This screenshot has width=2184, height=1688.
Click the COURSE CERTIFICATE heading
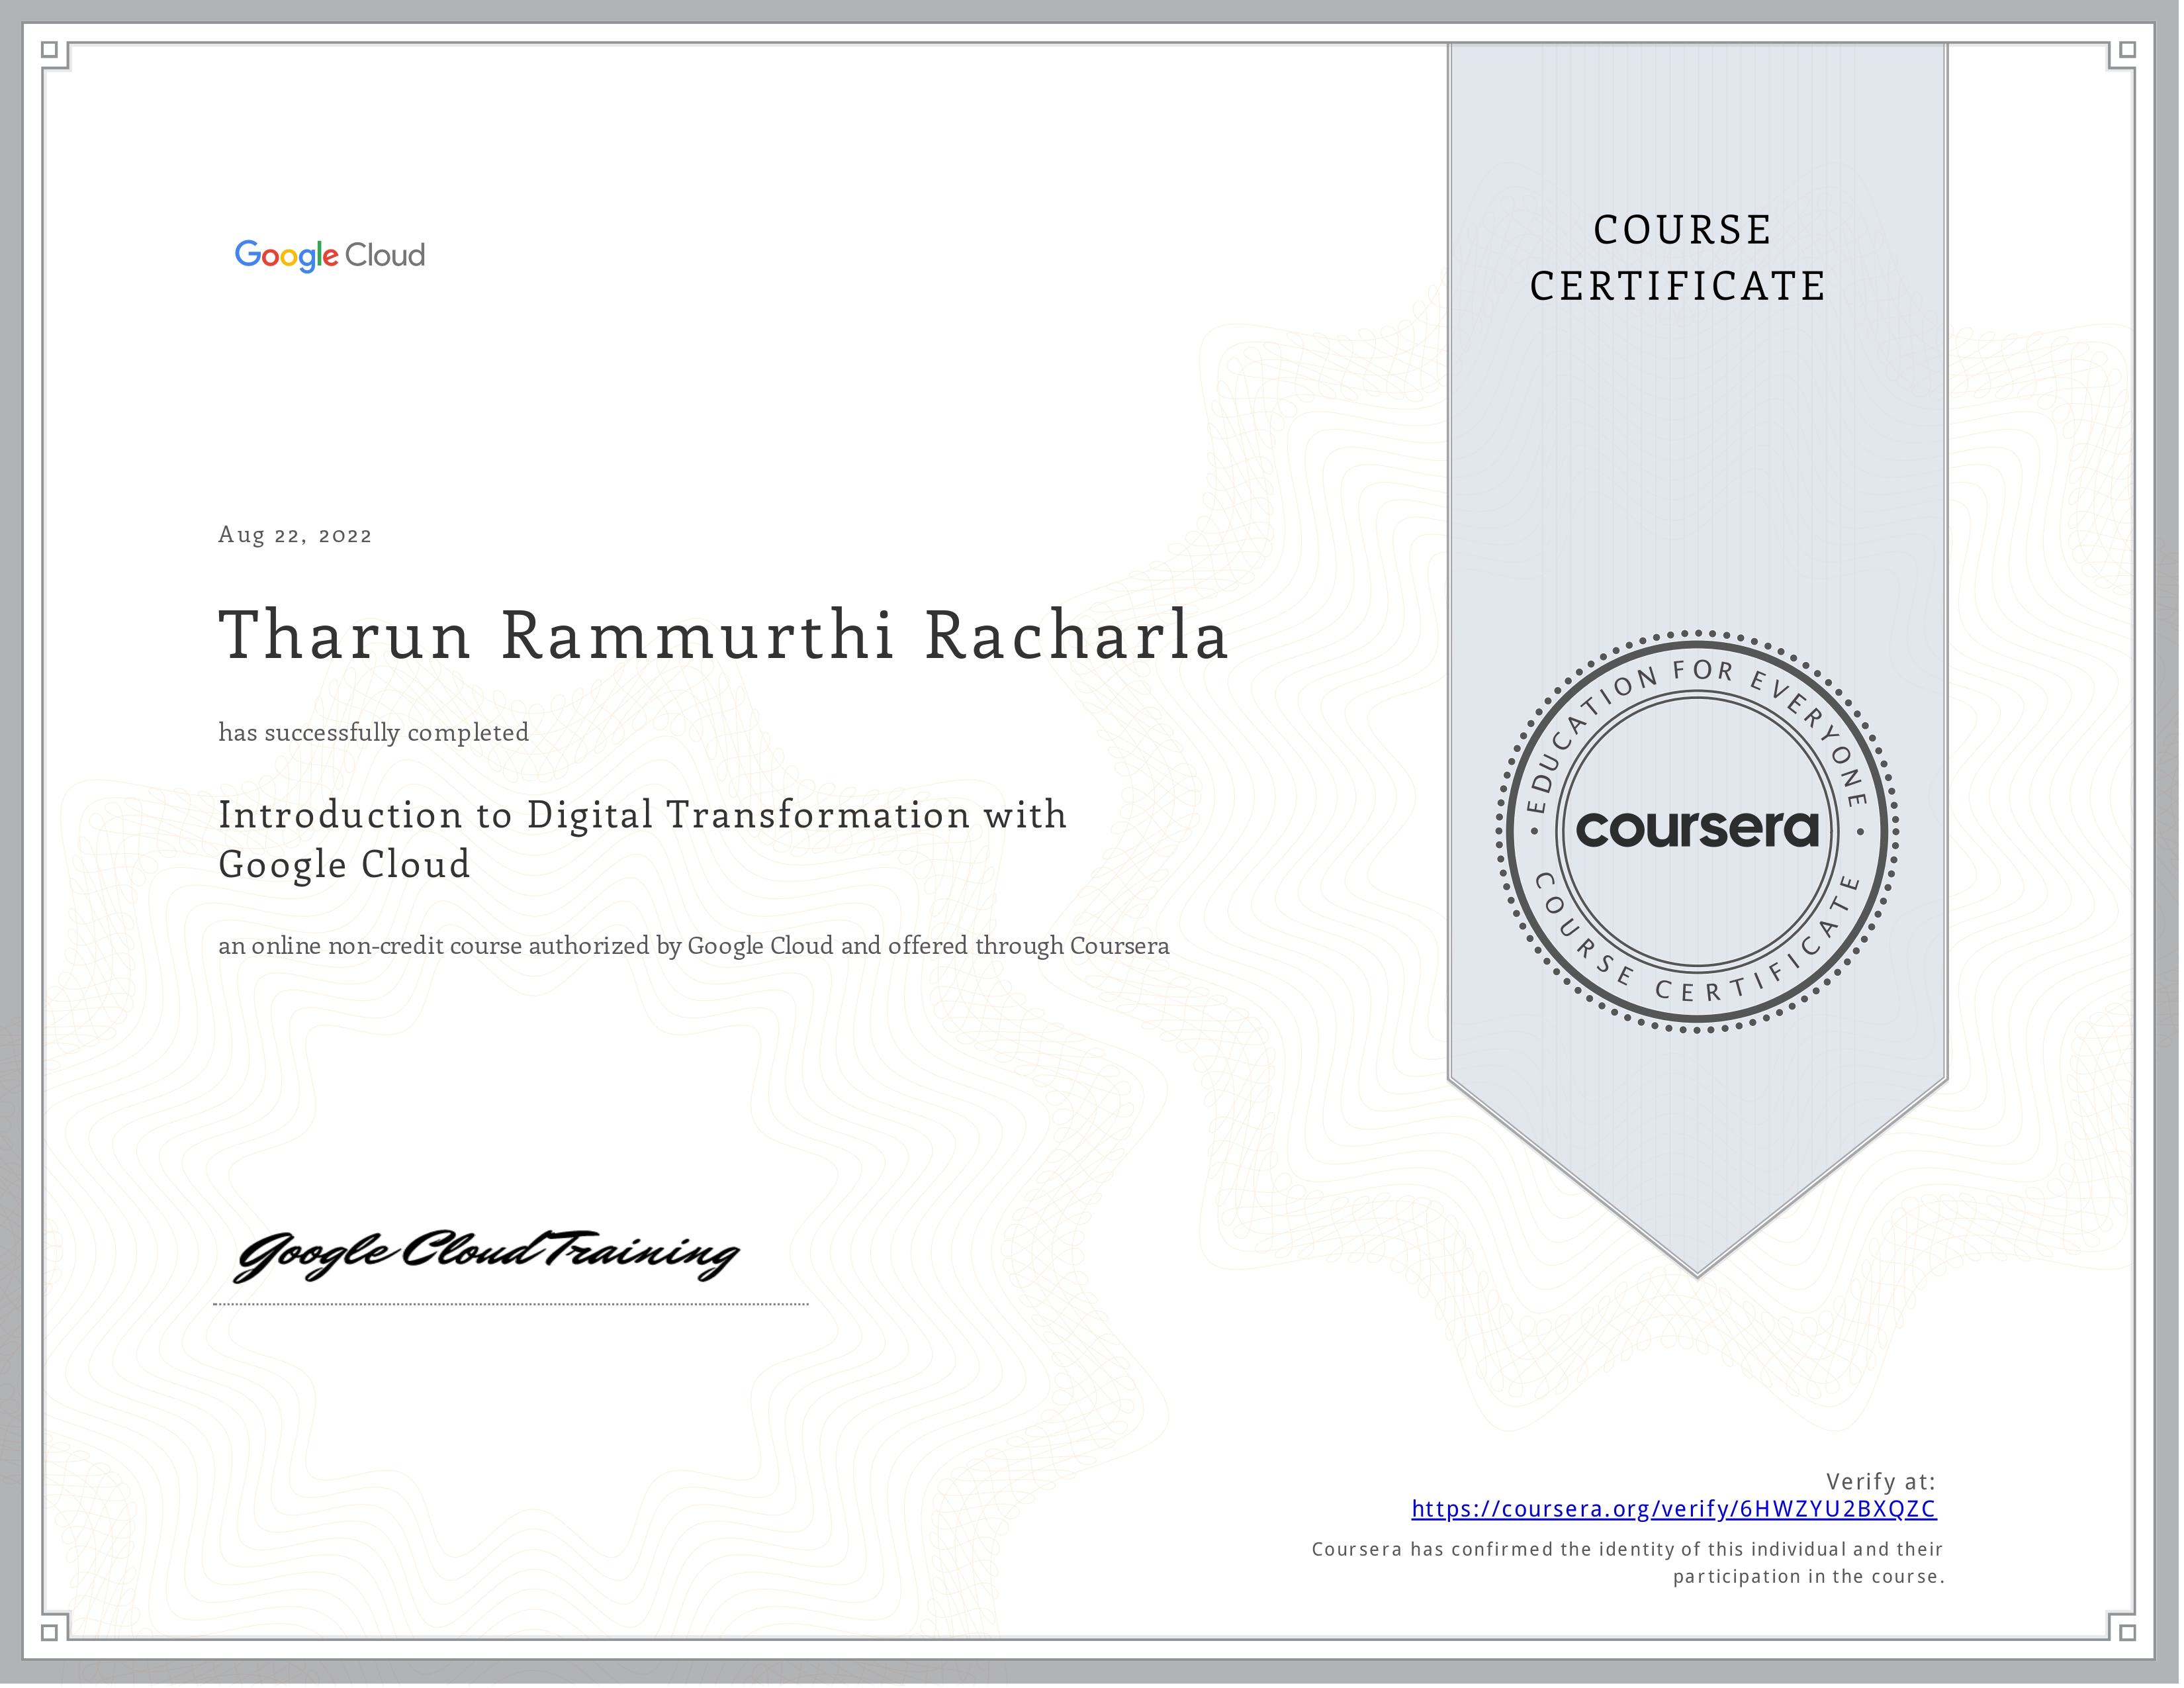(1679, 258)
